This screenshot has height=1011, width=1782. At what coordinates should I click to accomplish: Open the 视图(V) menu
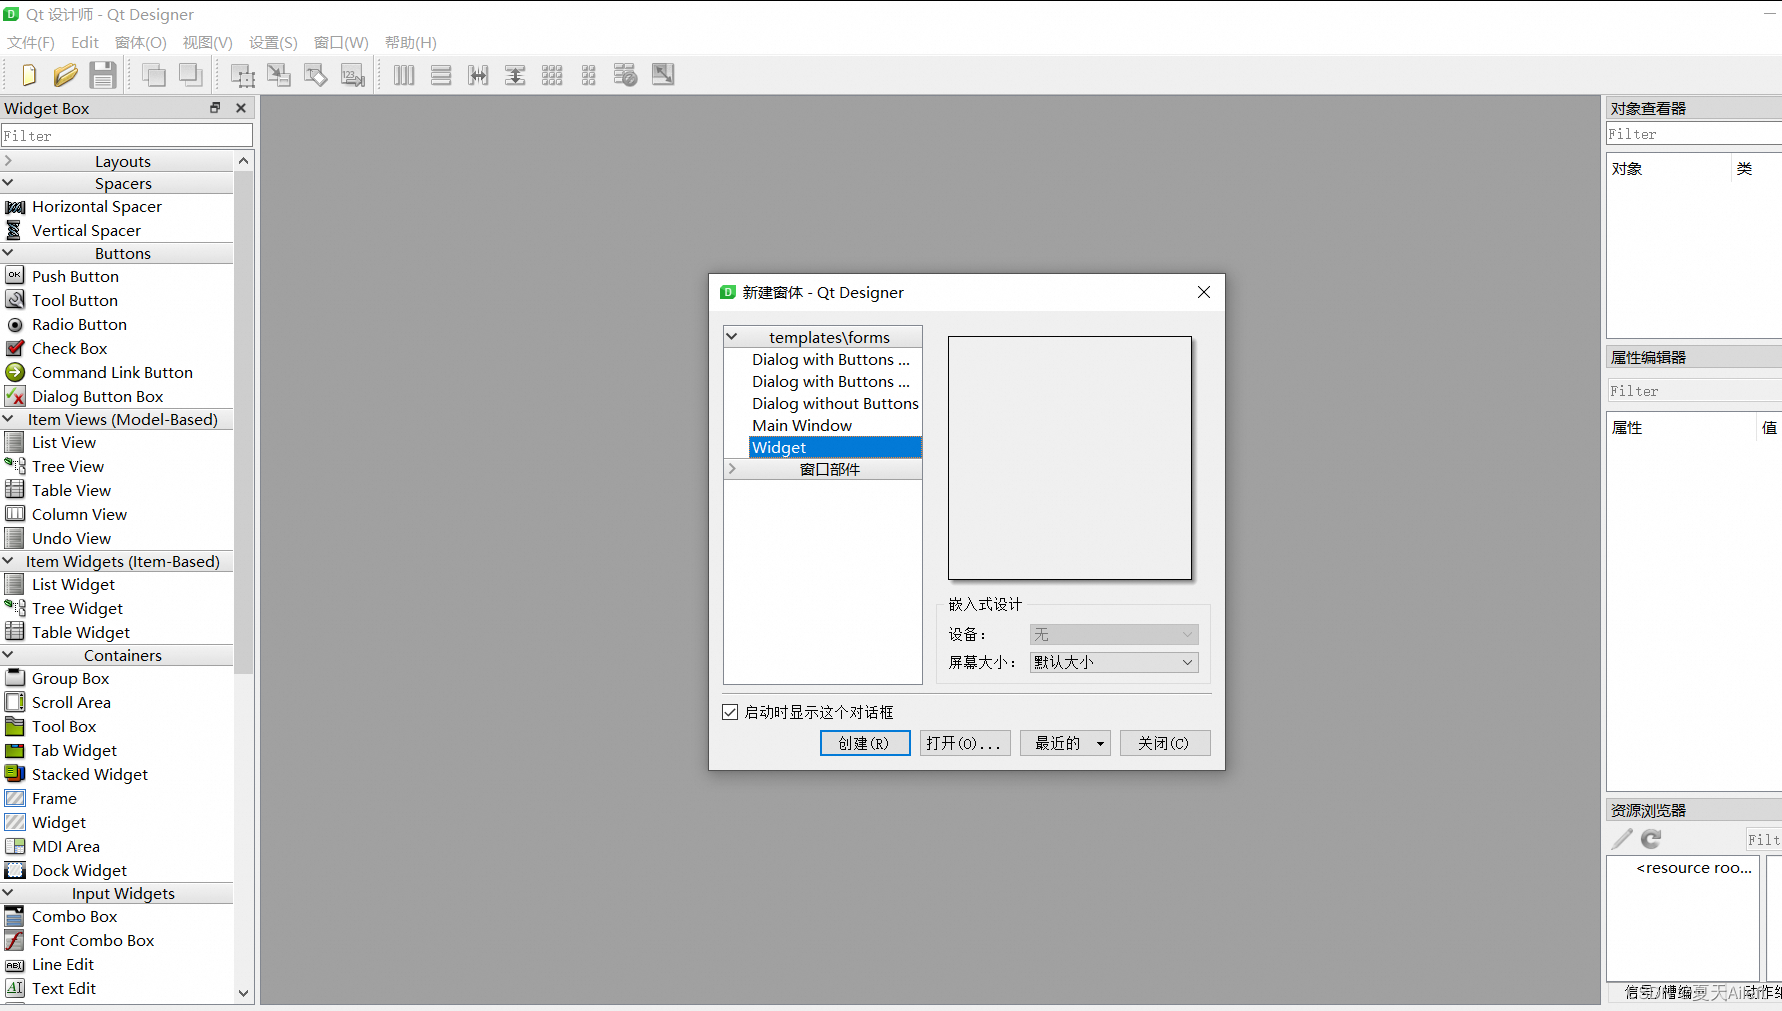(207, 42)
